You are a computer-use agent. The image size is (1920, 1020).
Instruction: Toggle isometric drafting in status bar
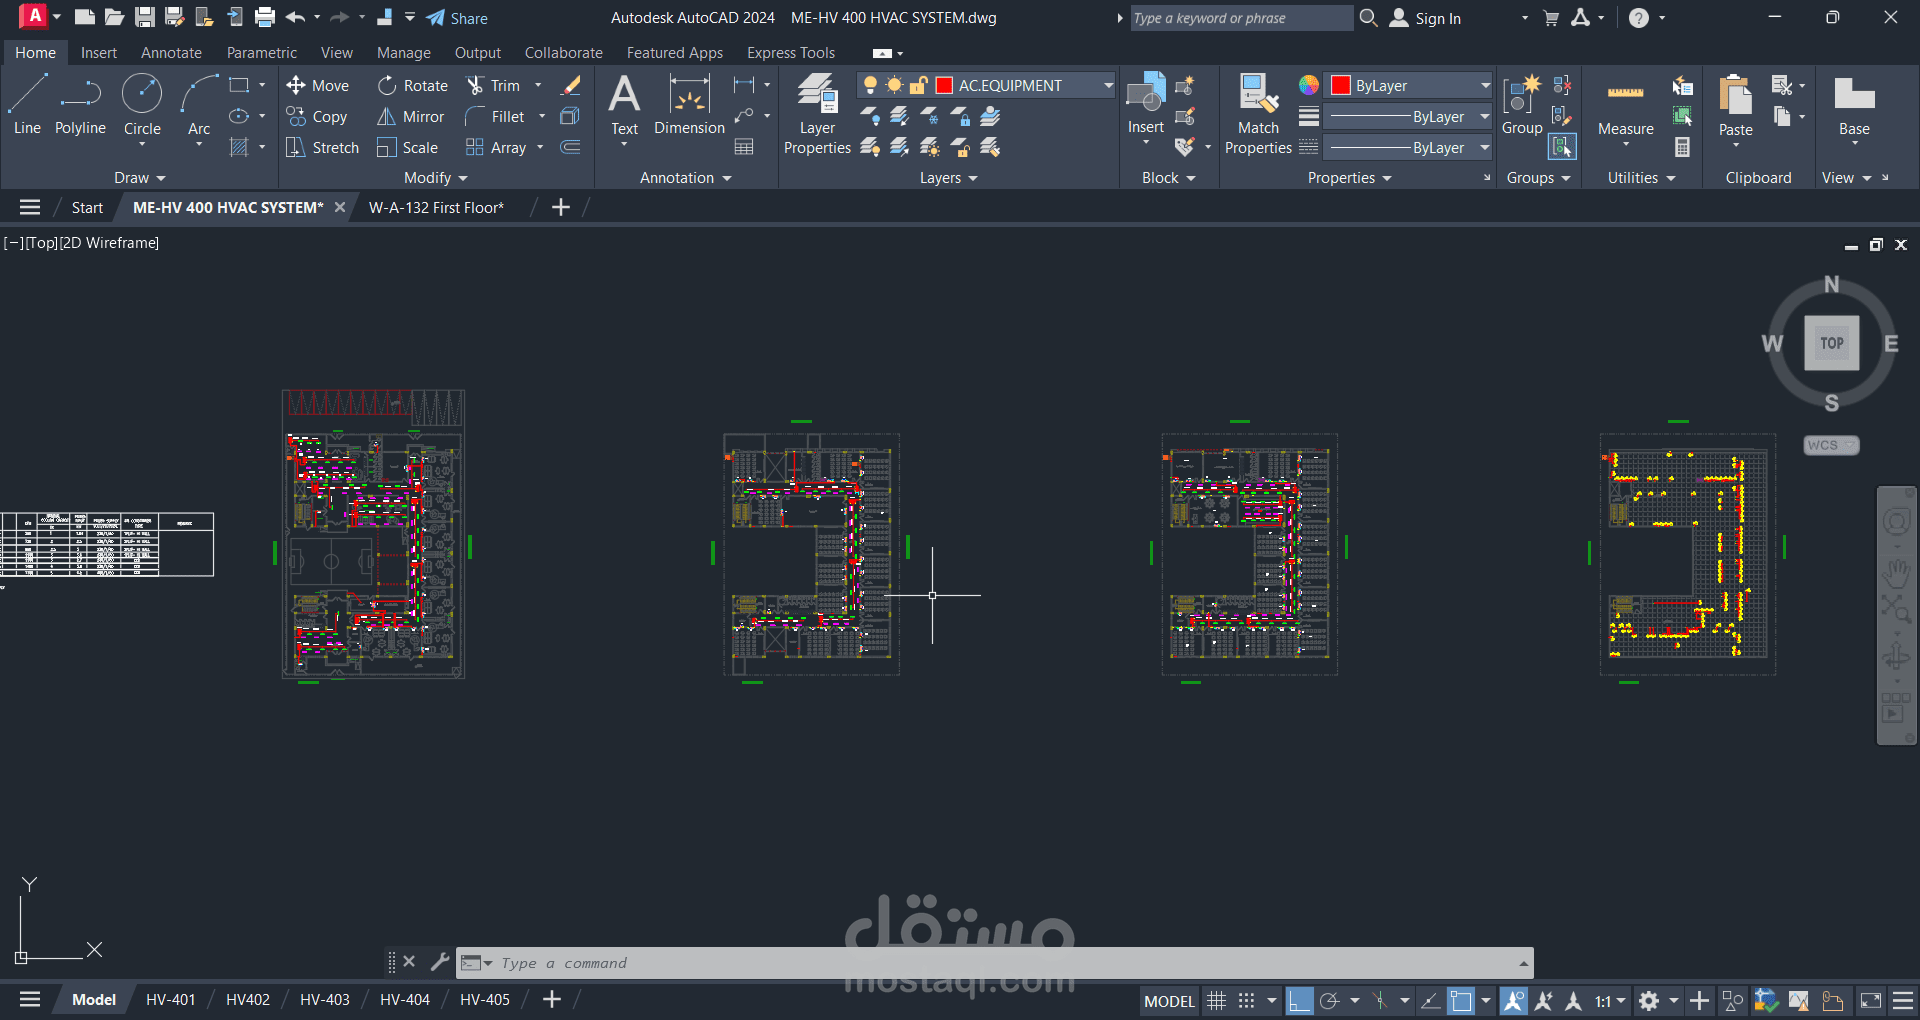(1380, 1000)
